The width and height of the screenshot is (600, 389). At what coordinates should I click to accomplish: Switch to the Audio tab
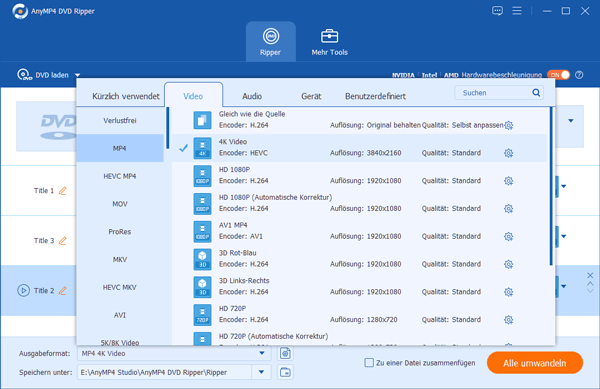coord(252,96)
